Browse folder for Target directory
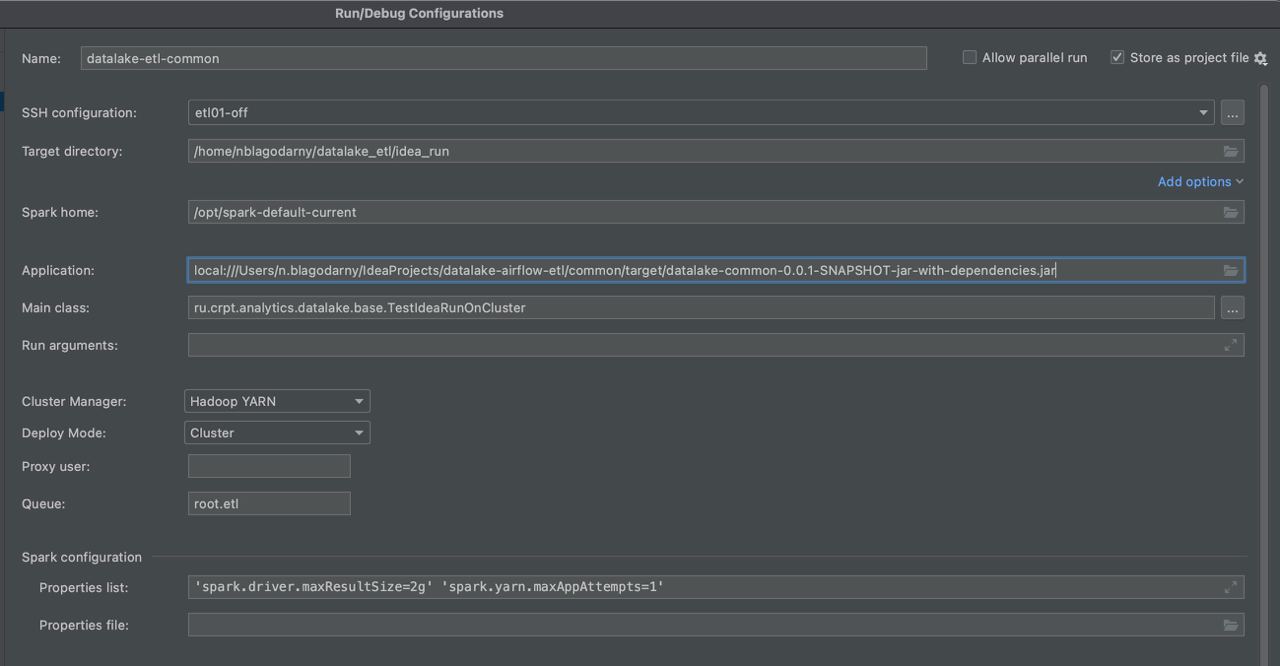 tap(1230, 152)
